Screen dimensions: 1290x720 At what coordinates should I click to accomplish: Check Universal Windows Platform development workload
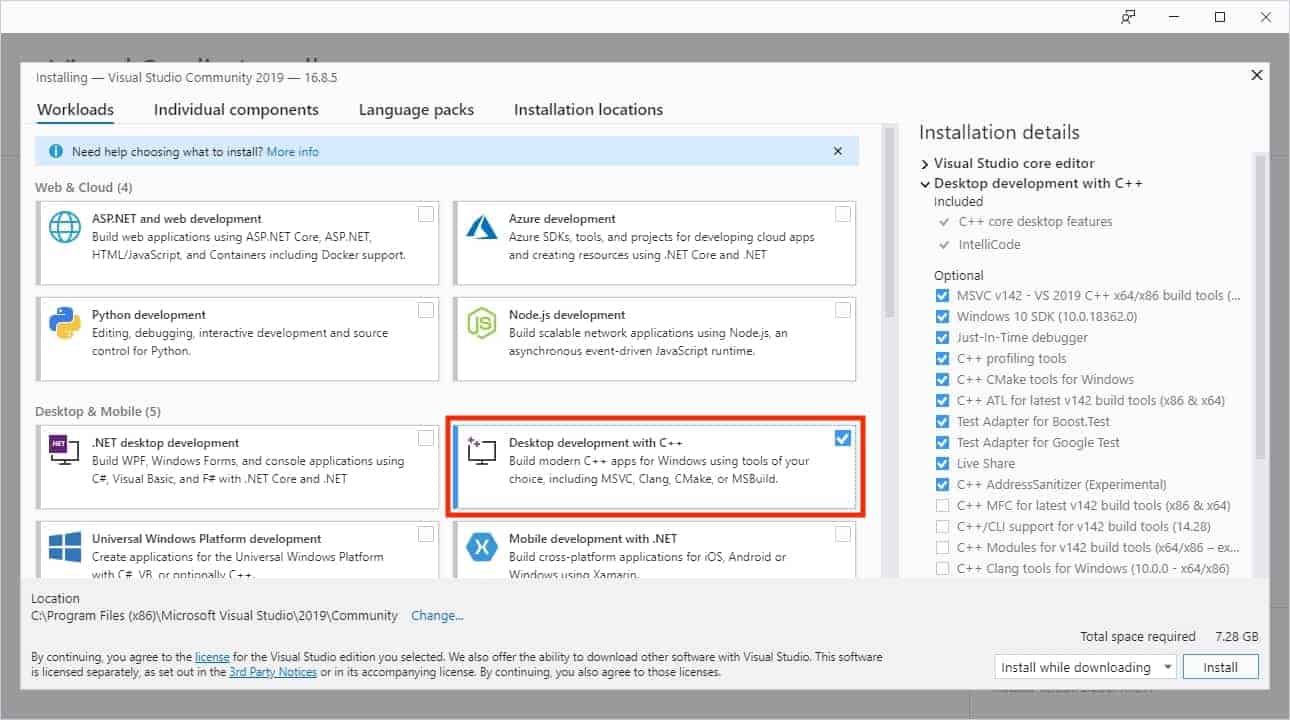(426, 534)
